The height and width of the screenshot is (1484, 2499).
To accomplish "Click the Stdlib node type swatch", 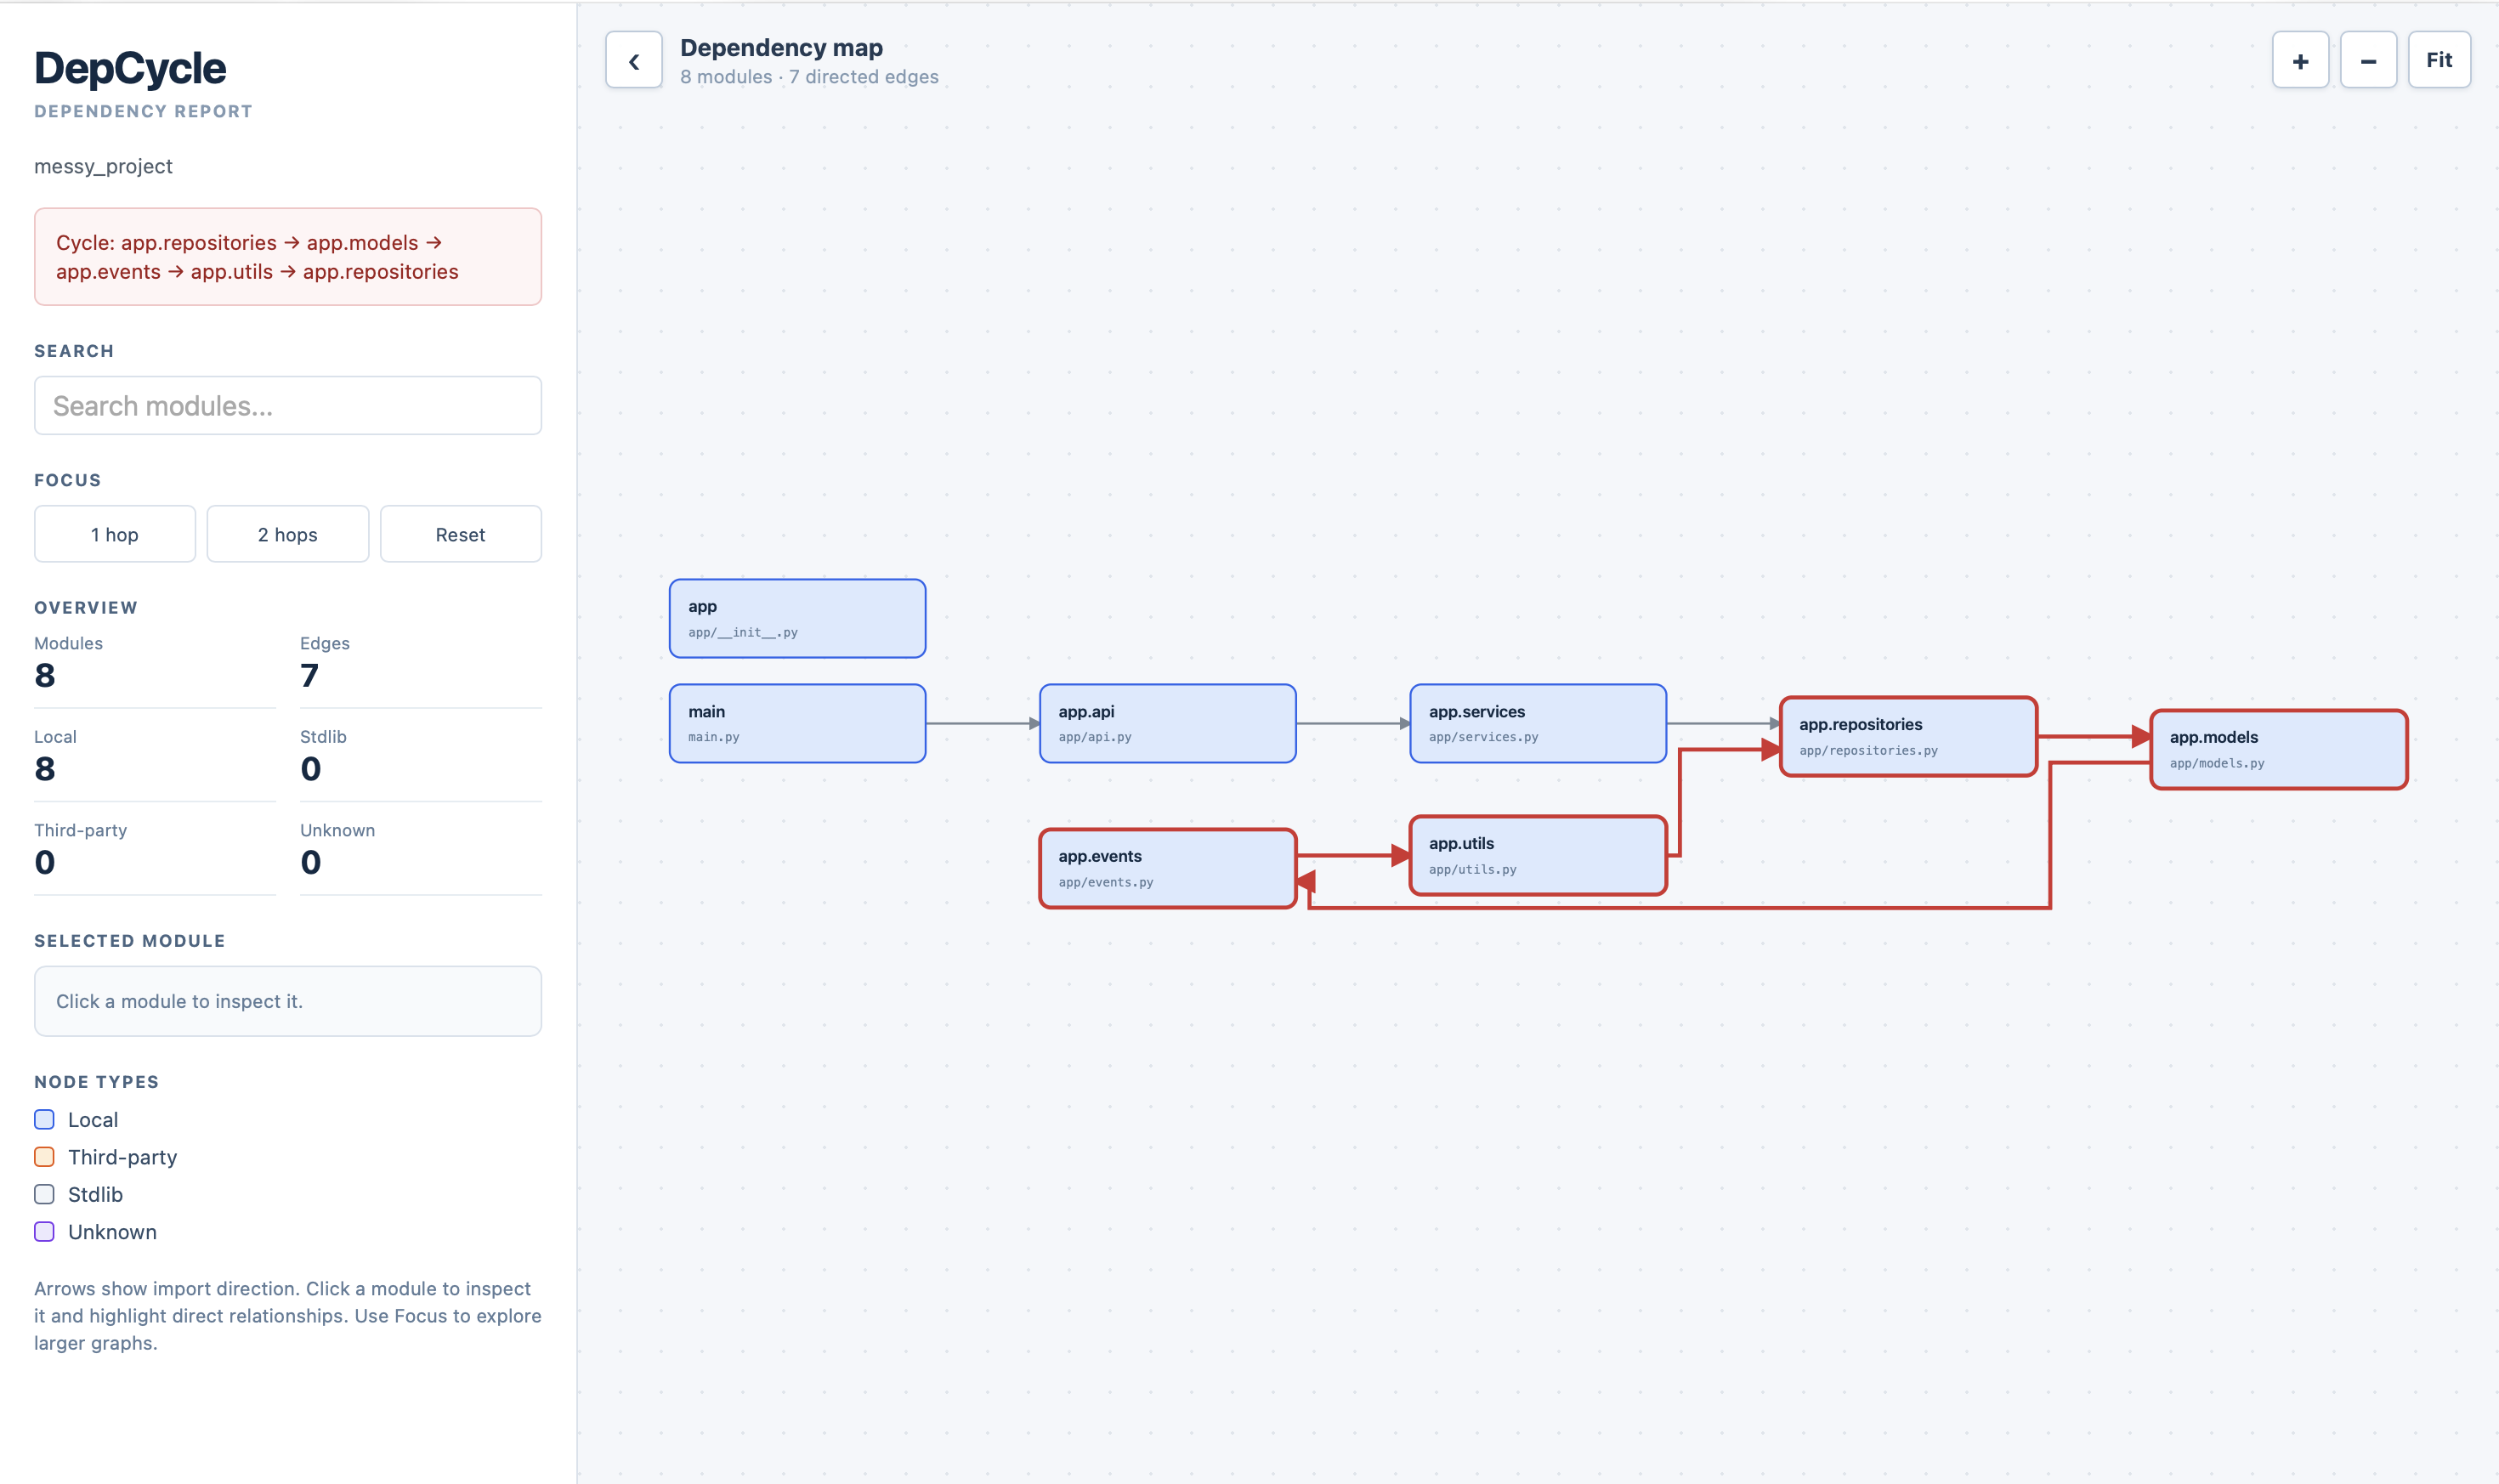I will click(44, 1194).
